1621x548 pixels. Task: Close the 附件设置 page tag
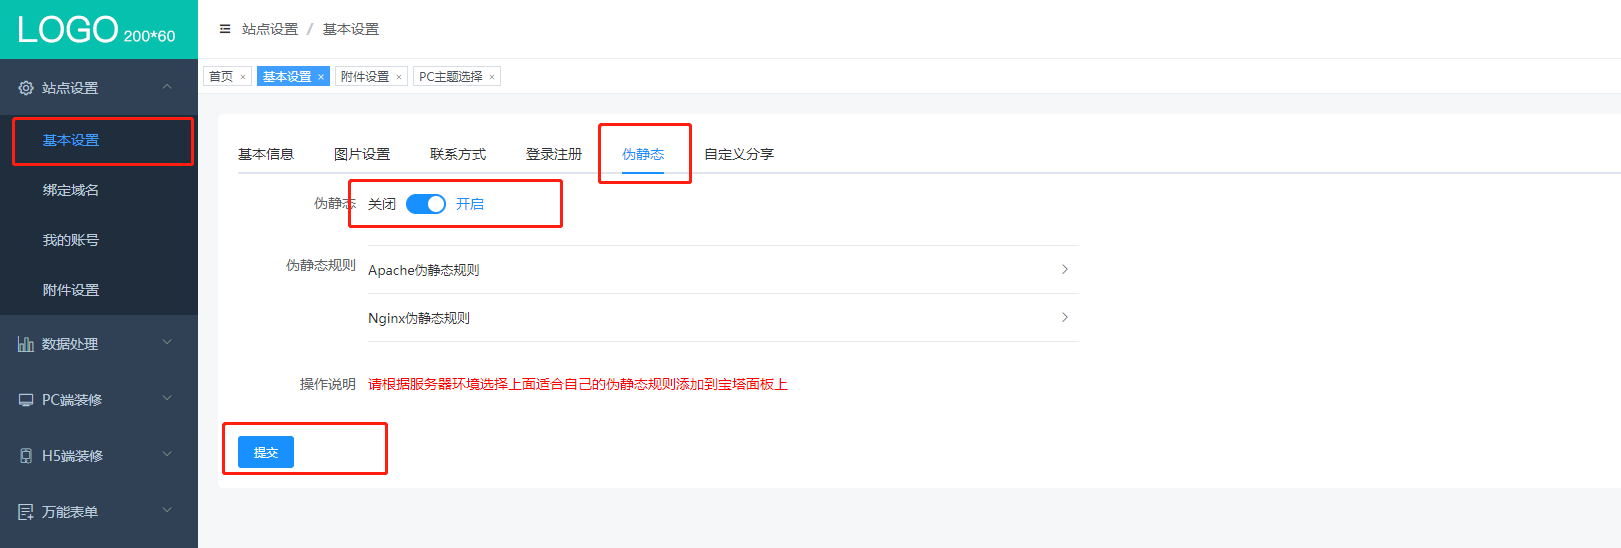[399, 77]
